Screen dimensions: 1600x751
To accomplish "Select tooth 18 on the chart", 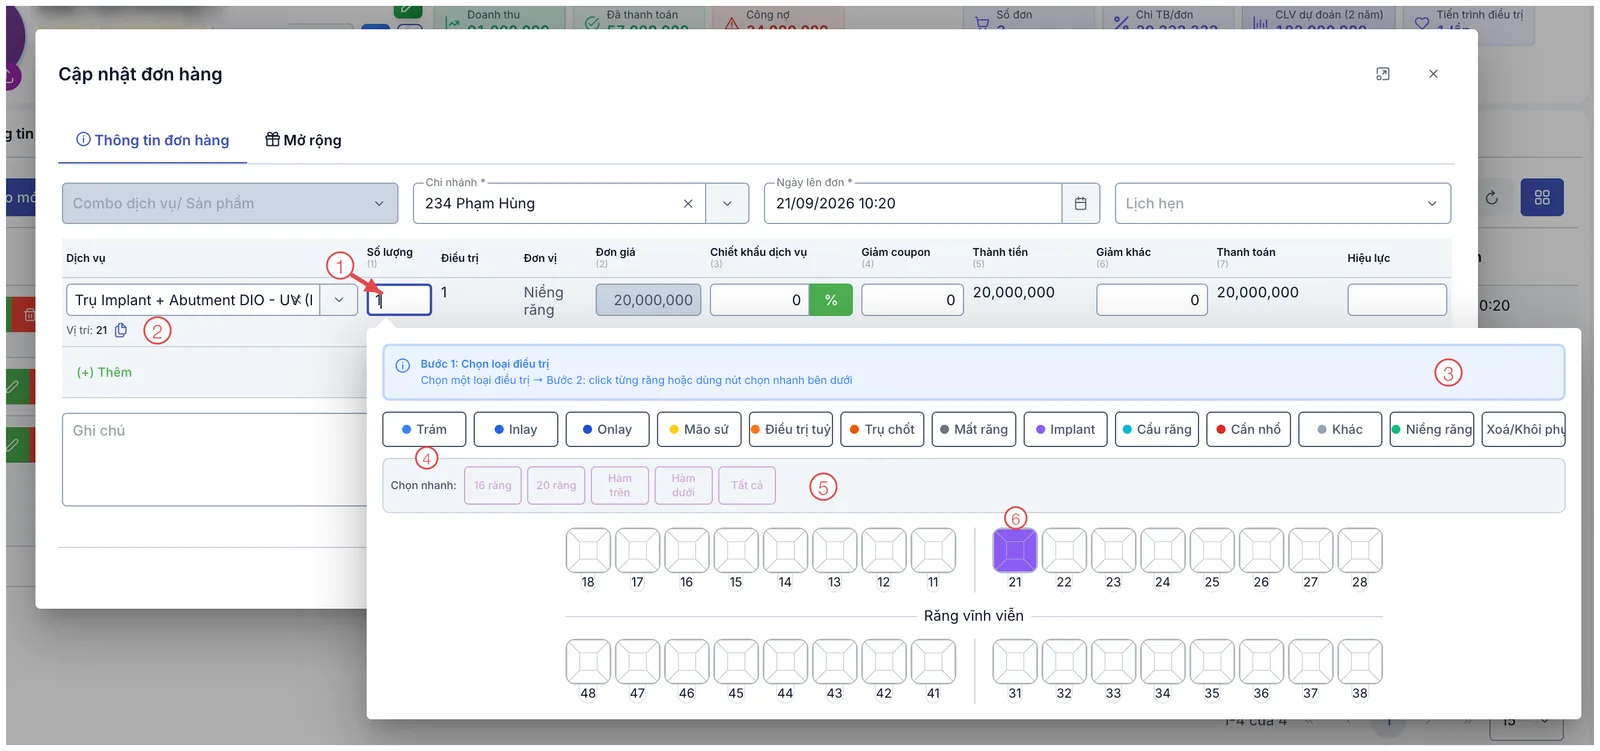I will pos(588,550).
